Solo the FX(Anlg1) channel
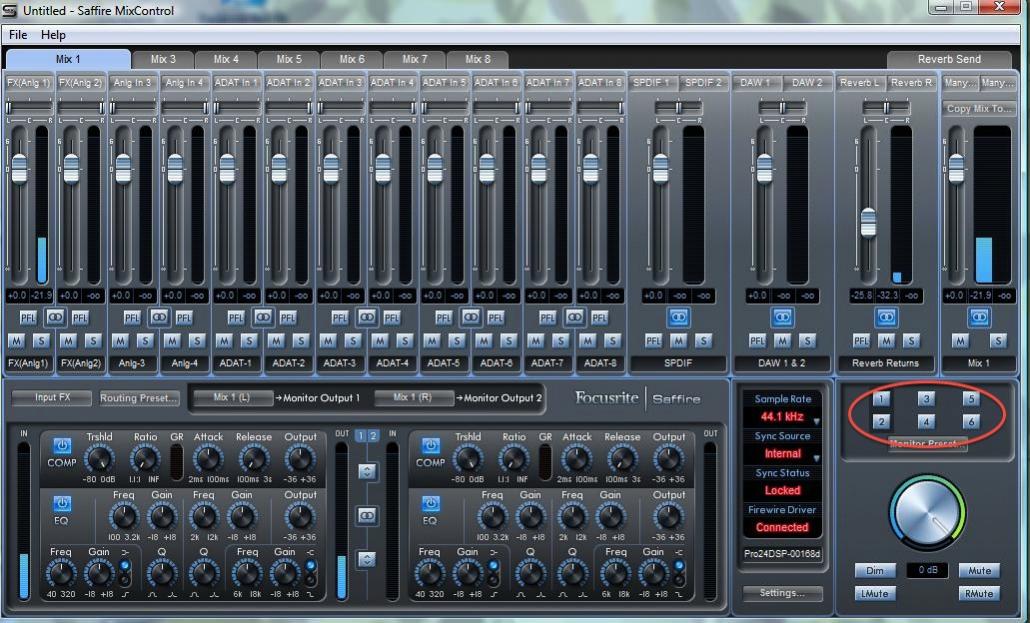Image resolution: width=1030 pixels, height=623 pixels. [x=41, y=341]
